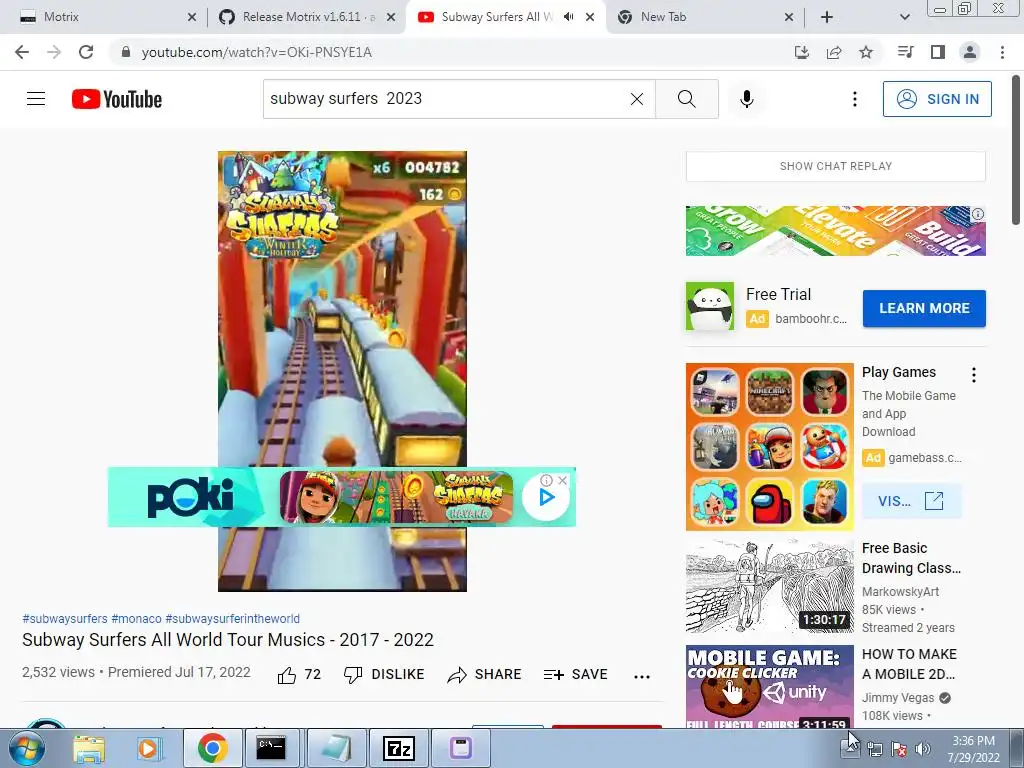The width and height of the screenshot is (1024, 768).
Task: Click the page vertical scrollbar
Action: click(x=1016, y=150)
